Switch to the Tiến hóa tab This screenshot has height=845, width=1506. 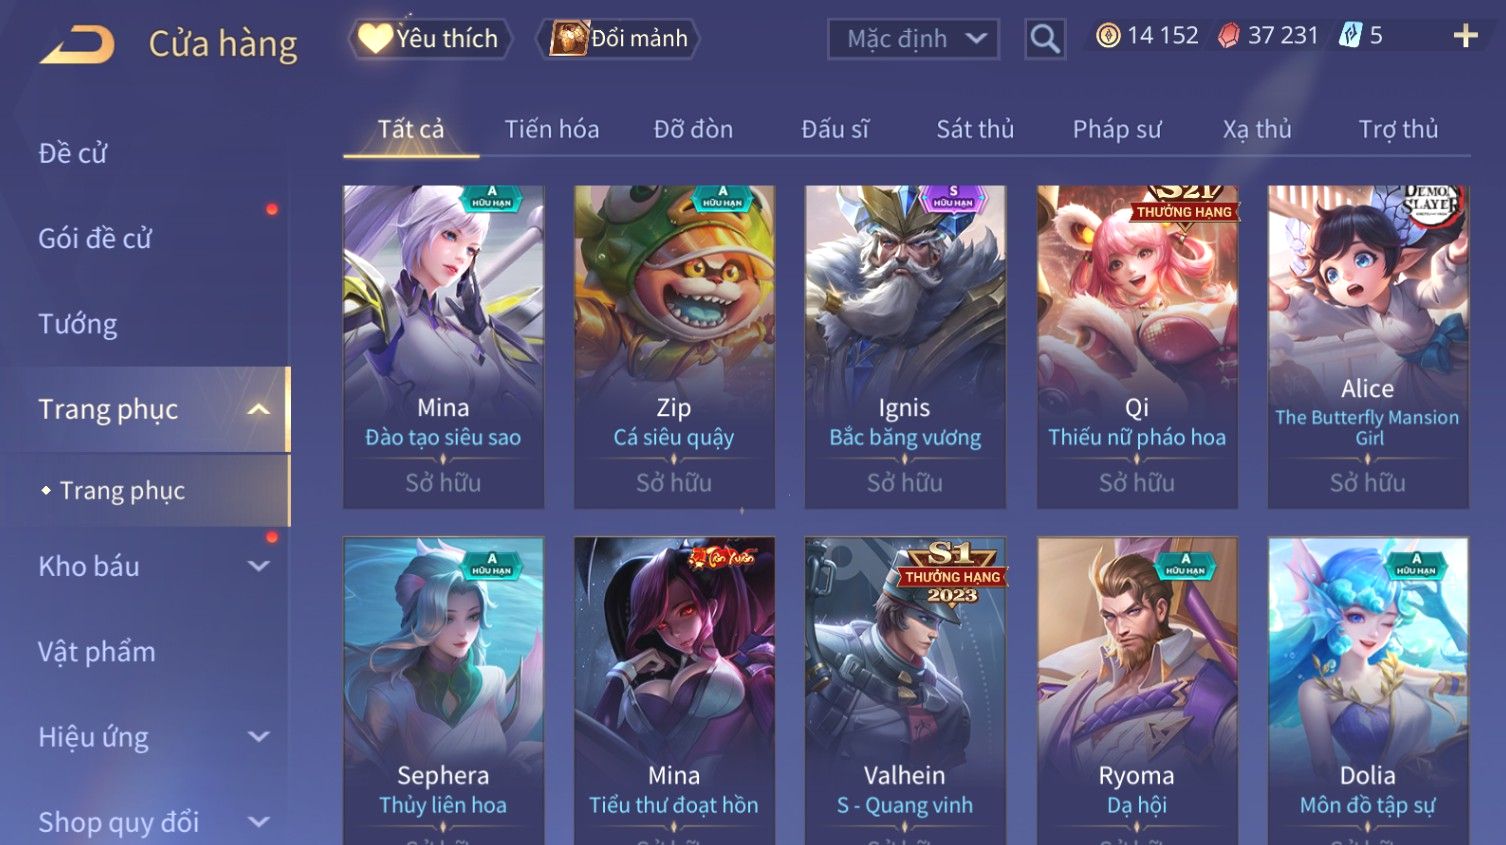(552, 129)
